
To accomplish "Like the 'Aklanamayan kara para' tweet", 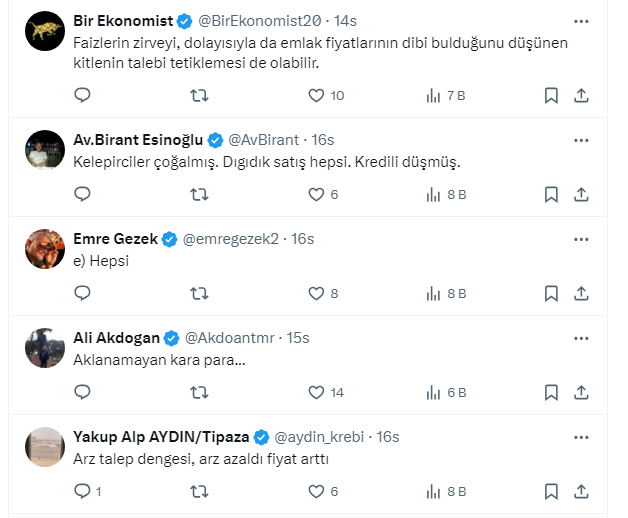I will point(316,393).
